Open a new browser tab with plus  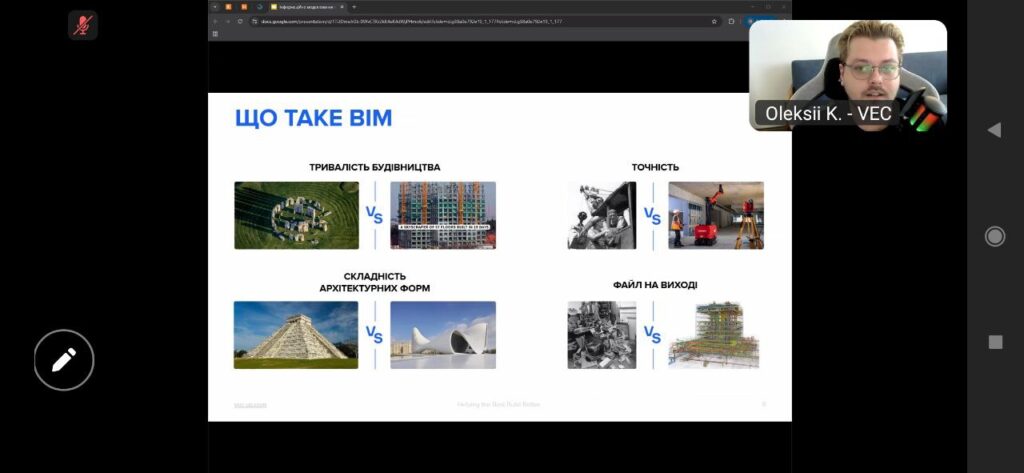pyautogui.click(x=354, y=6)
